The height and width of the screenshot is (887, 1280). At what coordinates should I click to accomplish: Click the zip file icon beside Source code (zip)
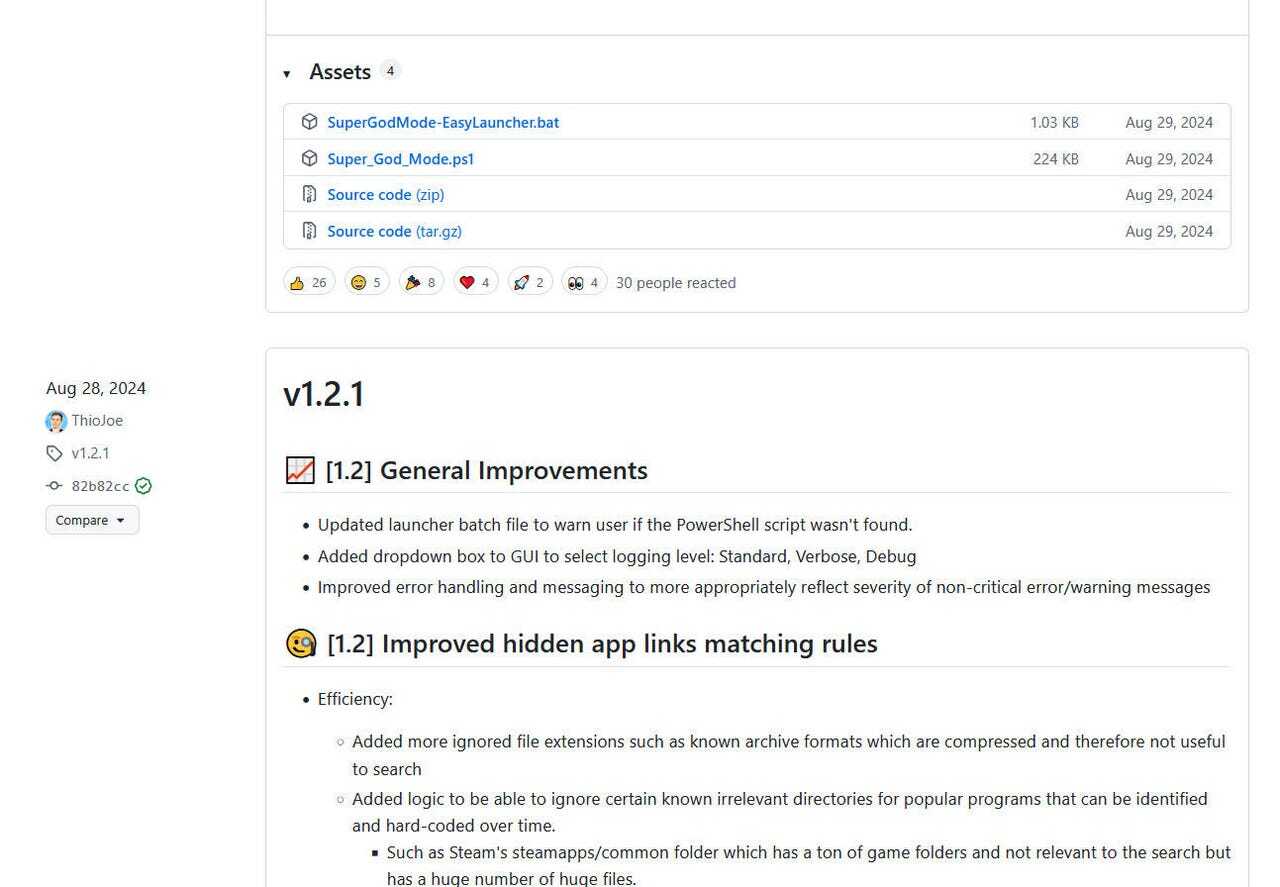[309, 195]
